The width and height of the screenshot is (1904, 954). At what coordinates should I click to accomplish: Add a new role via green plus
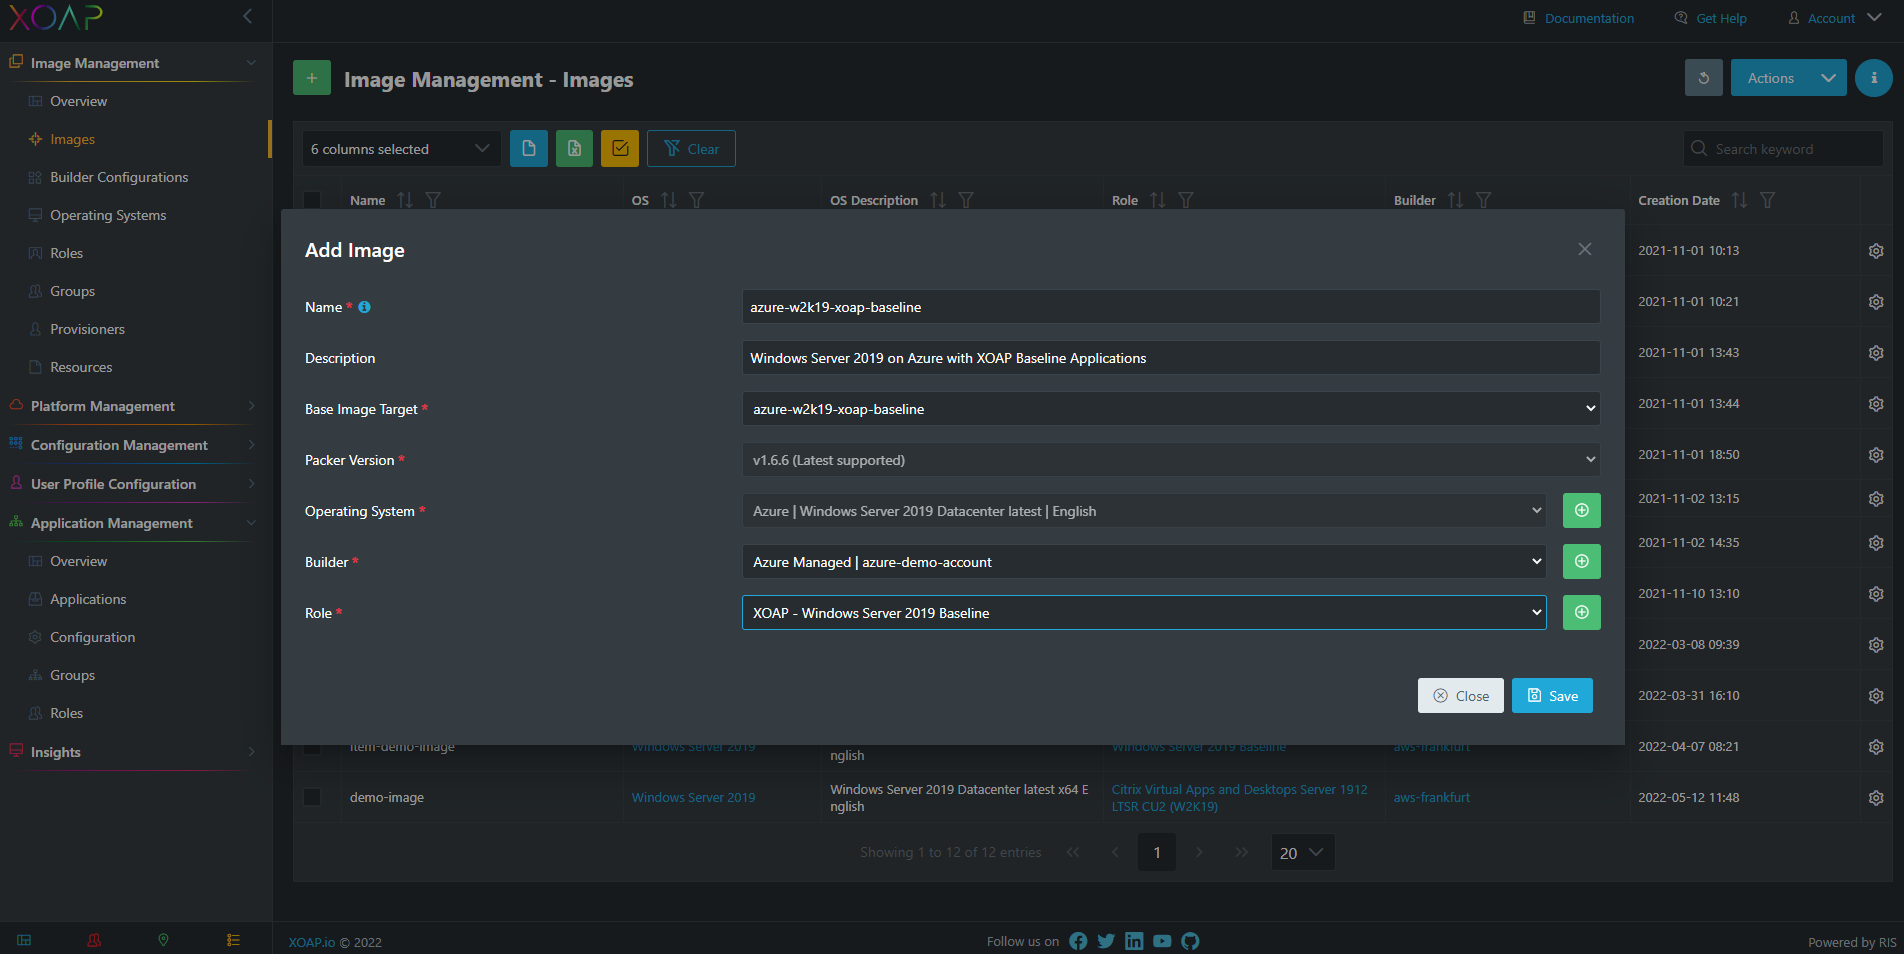[1581, 613]
